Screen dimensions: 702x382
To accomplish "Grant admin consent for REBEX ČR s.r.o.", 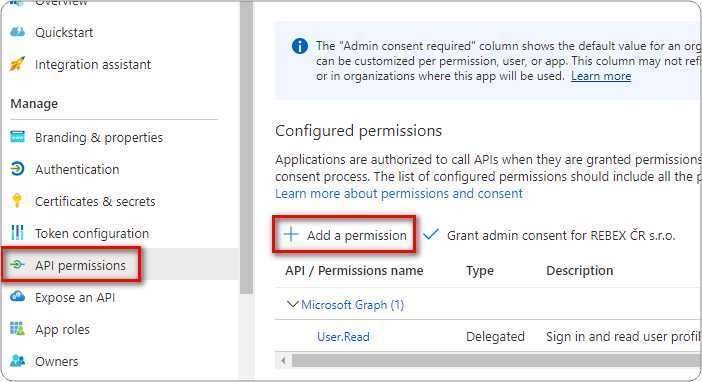I will point(549,235).
